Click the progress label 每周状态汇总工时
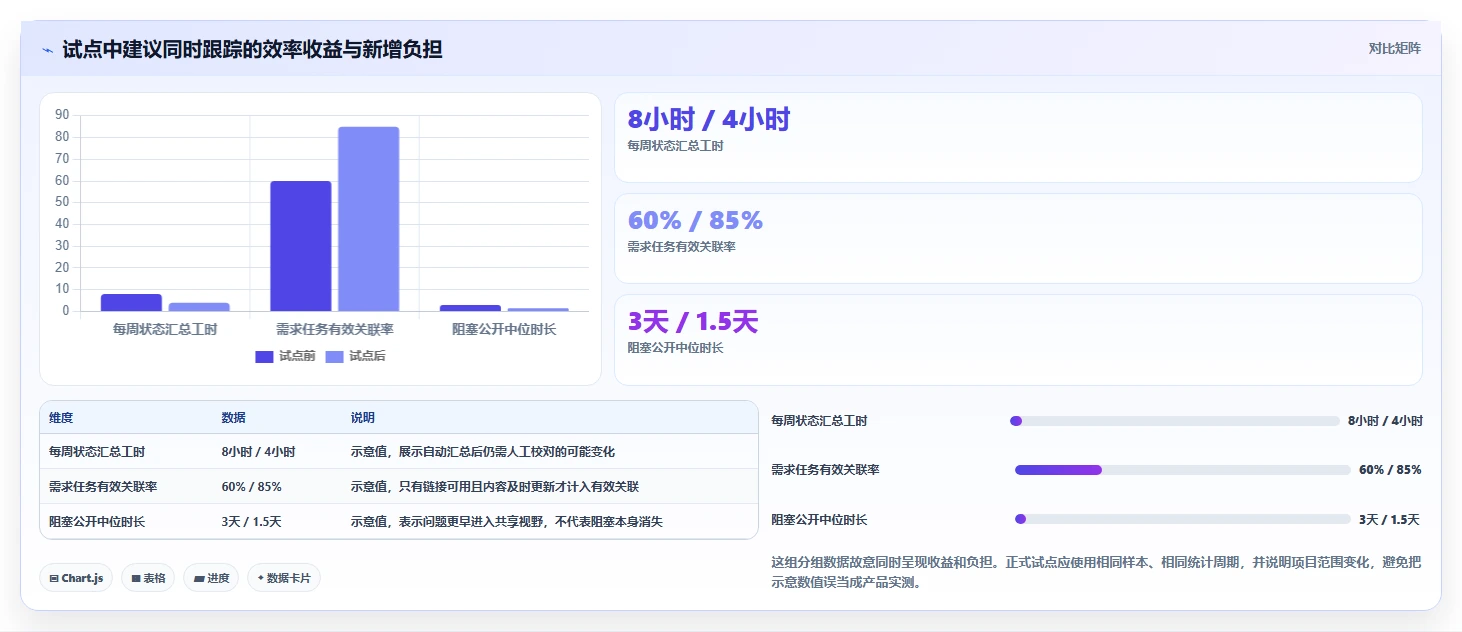 click(819, 421)
